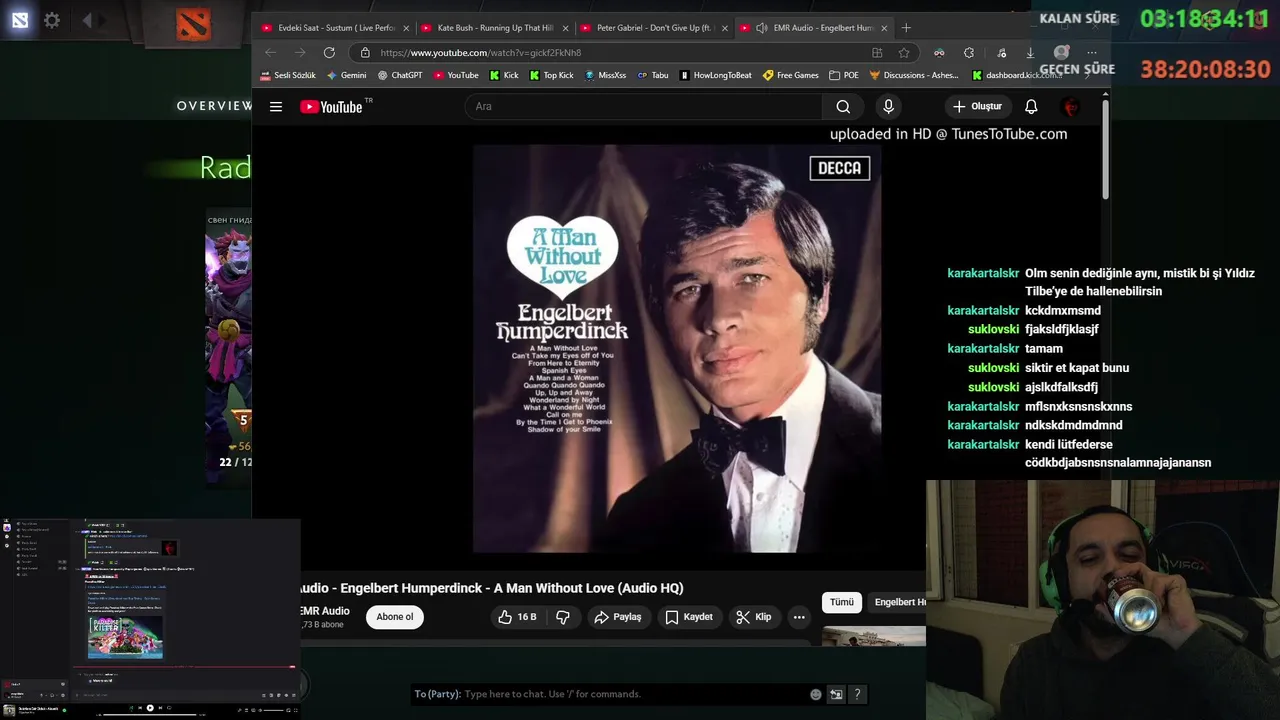Go back using the browser back arrow
Screen dimensions: 1280x720
tap(270, 53)
